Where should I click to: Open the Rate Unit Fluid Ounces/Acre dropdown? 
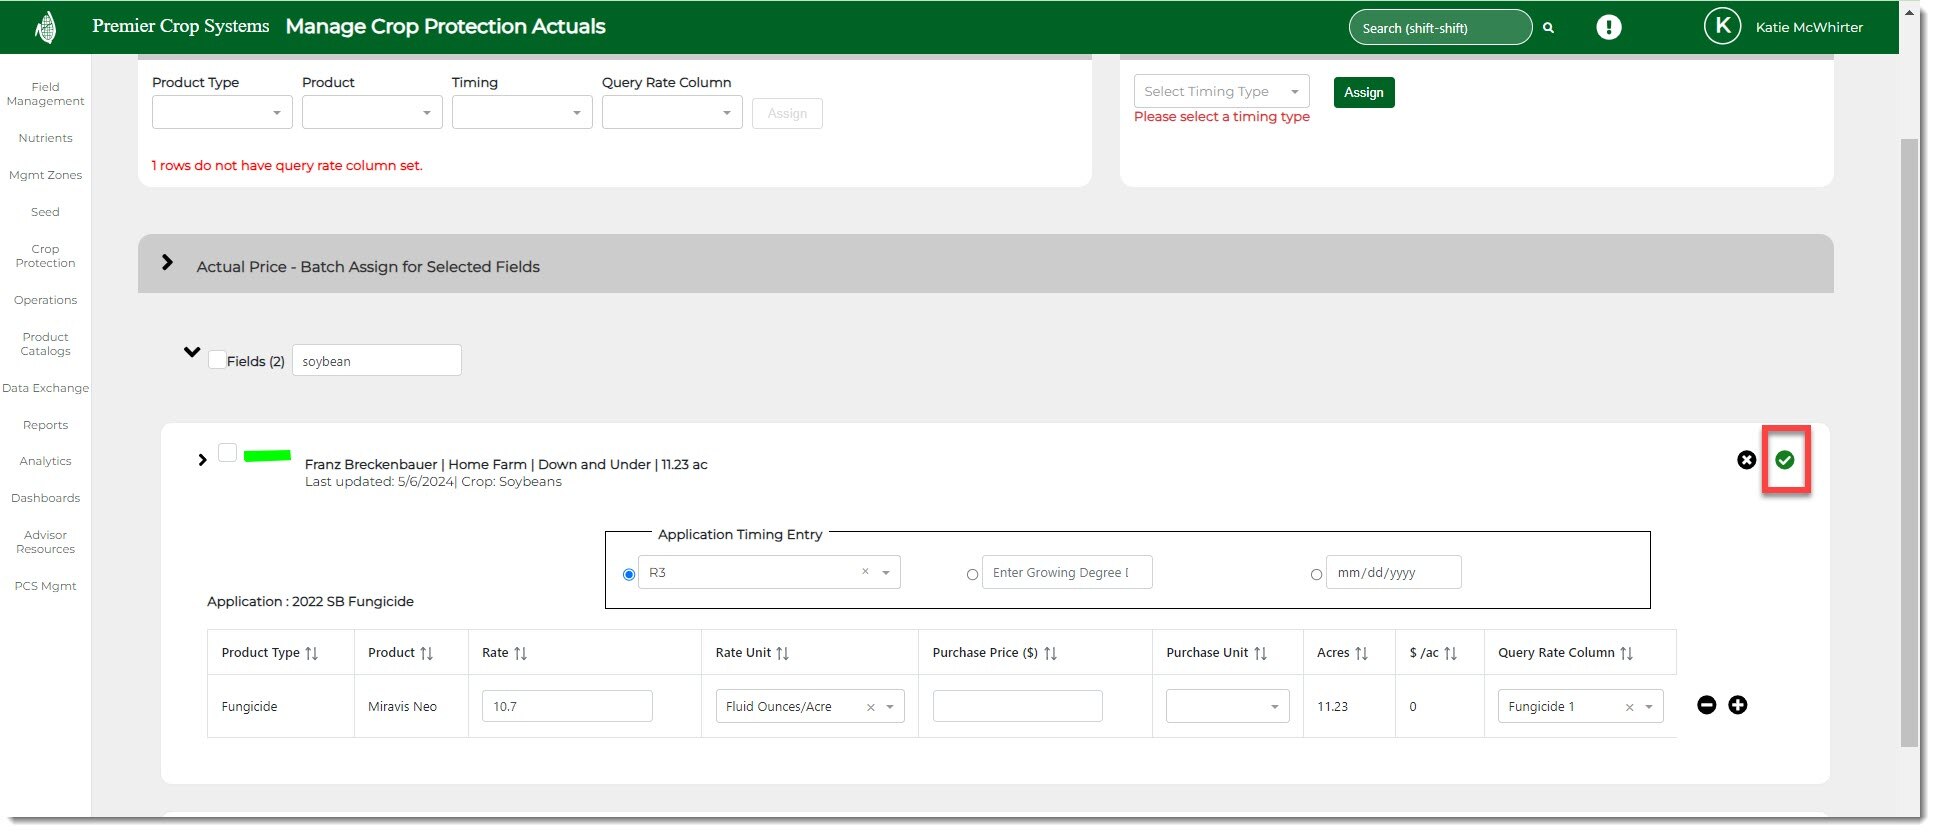pos(889,707)
